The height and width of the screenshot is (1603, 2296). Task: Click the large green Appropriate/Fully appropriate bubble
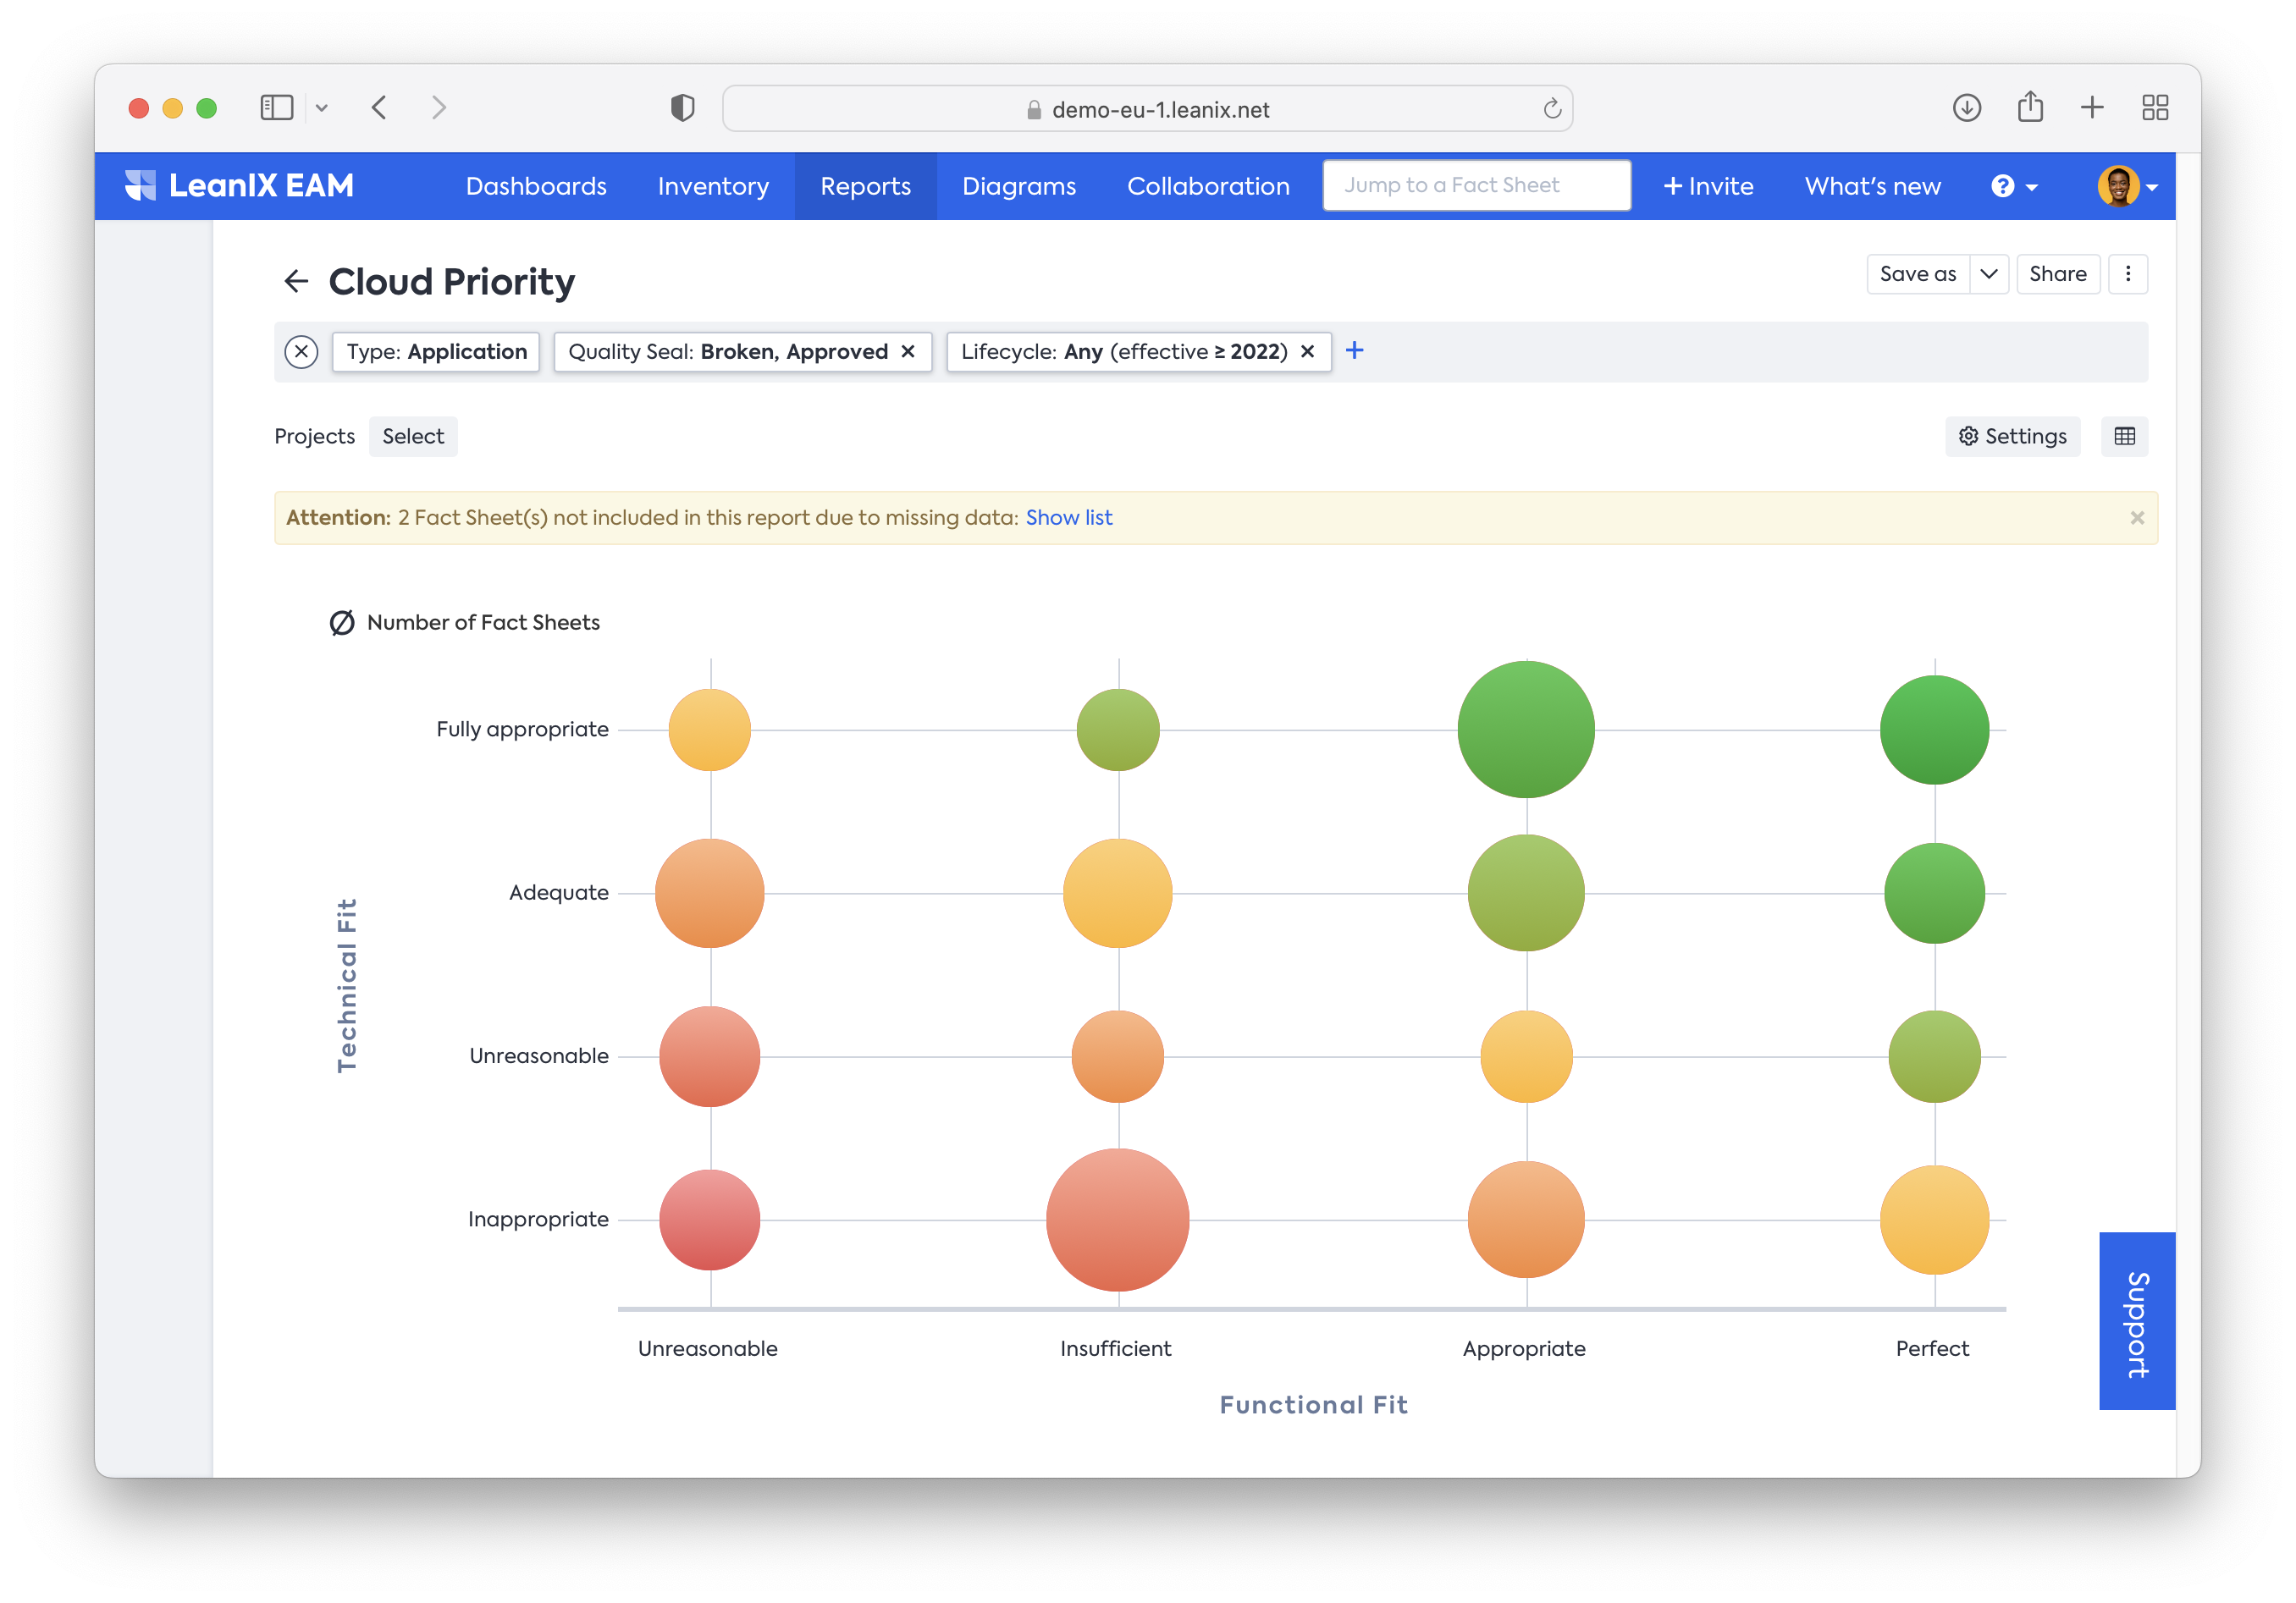pyautogui.click(x=1525, y=730)
